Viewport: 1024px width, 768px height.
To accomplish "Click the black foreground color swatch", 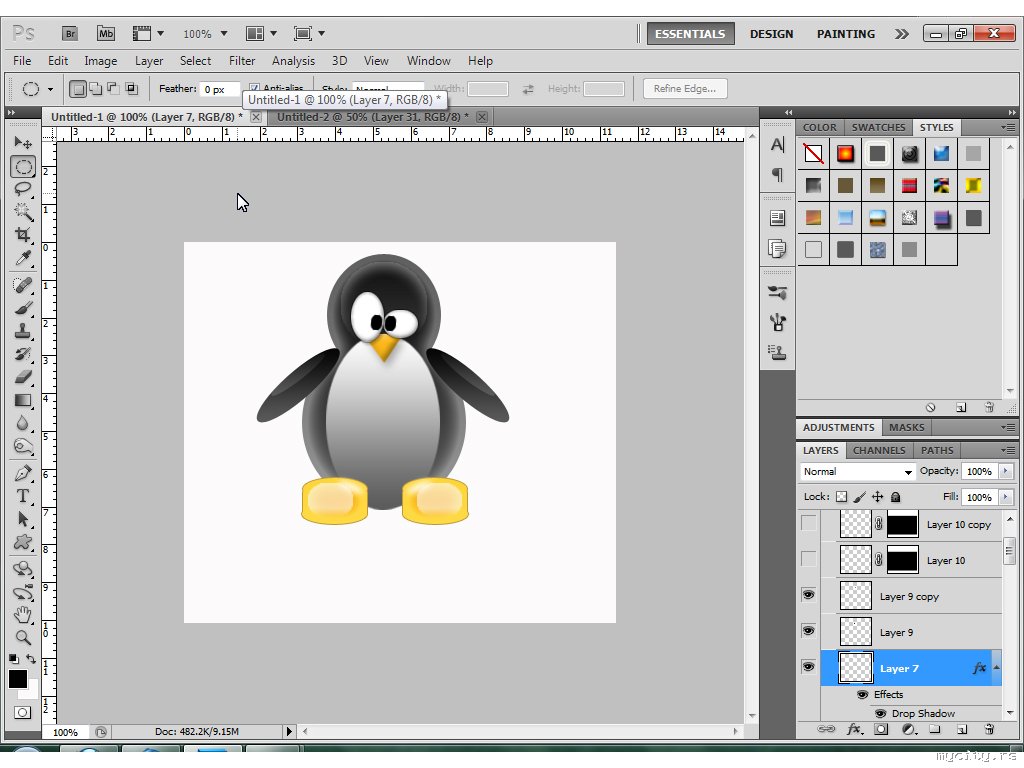I will click(18, 679).
